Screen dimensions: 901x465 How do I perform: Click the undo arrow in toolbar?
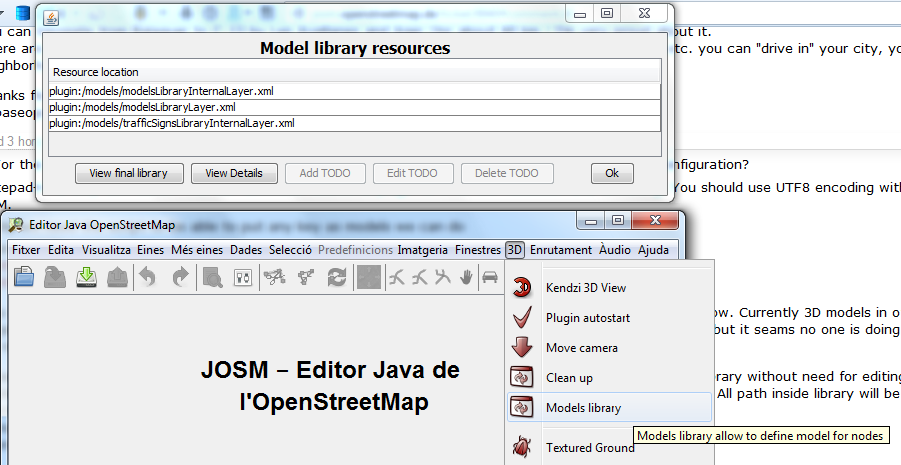pos(148,279)
